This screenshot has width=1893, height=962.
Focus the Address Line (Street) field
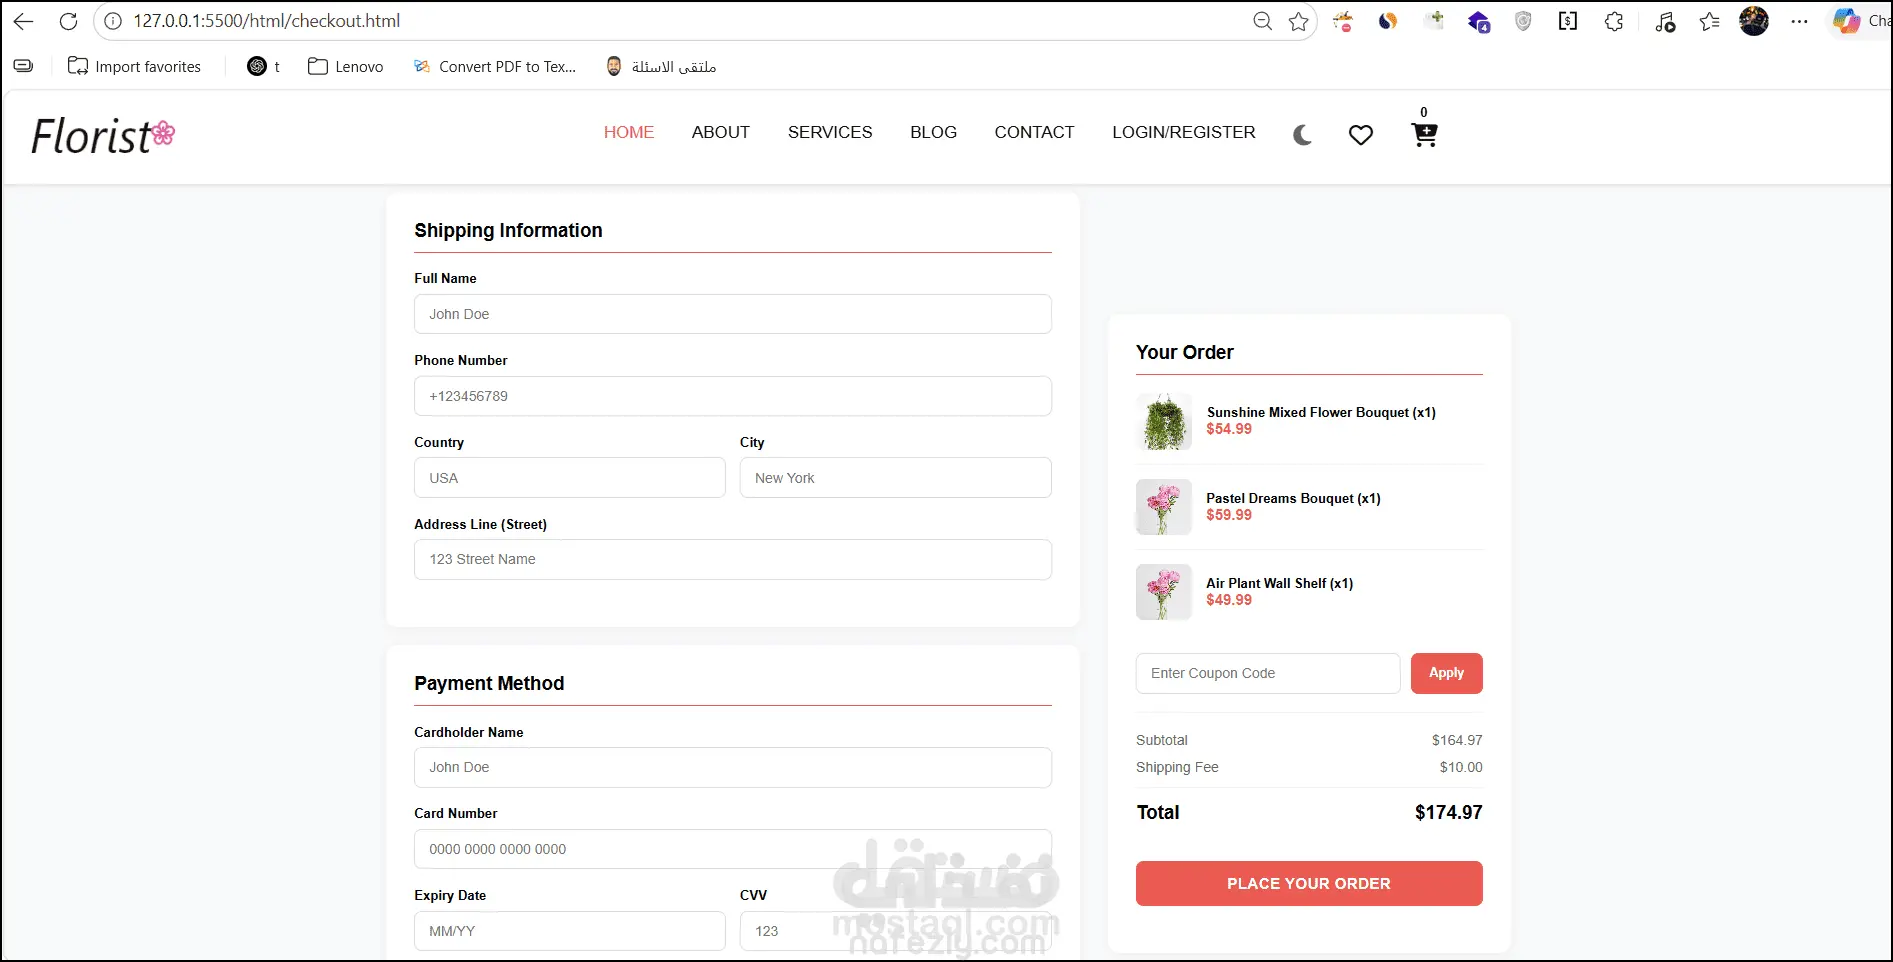point(733,559)
